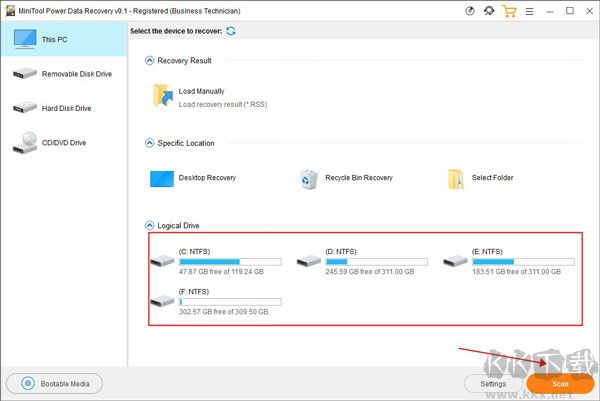Viewport: 600px width, 401px height.
Task: Switch to Hard Disk Drive
Action: click(64, 108)
